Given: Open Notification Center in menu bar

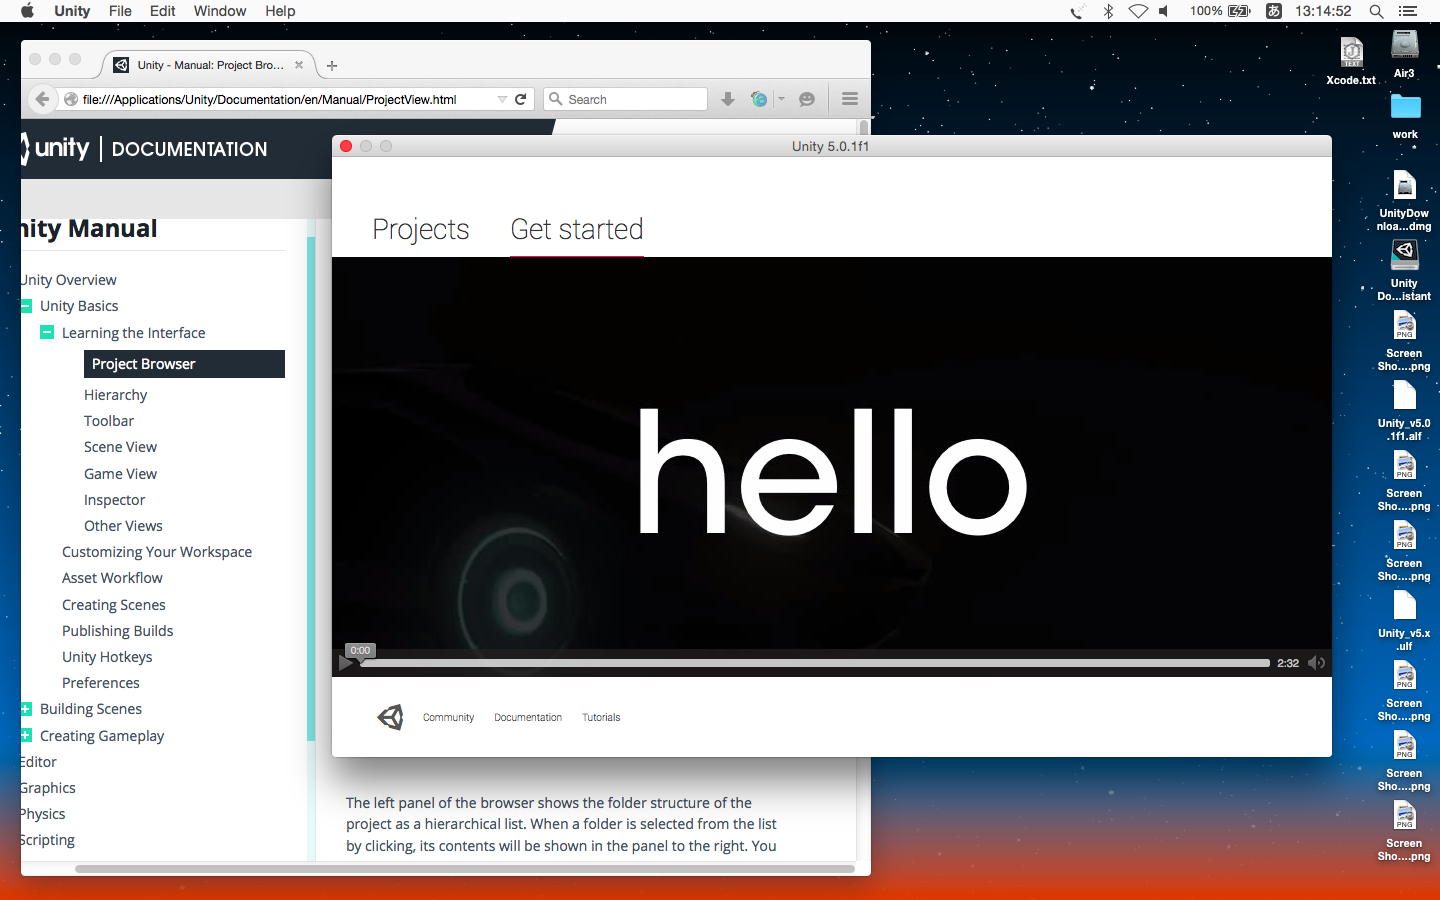Looking at the screenshot, I should (x=1408, y=11).
